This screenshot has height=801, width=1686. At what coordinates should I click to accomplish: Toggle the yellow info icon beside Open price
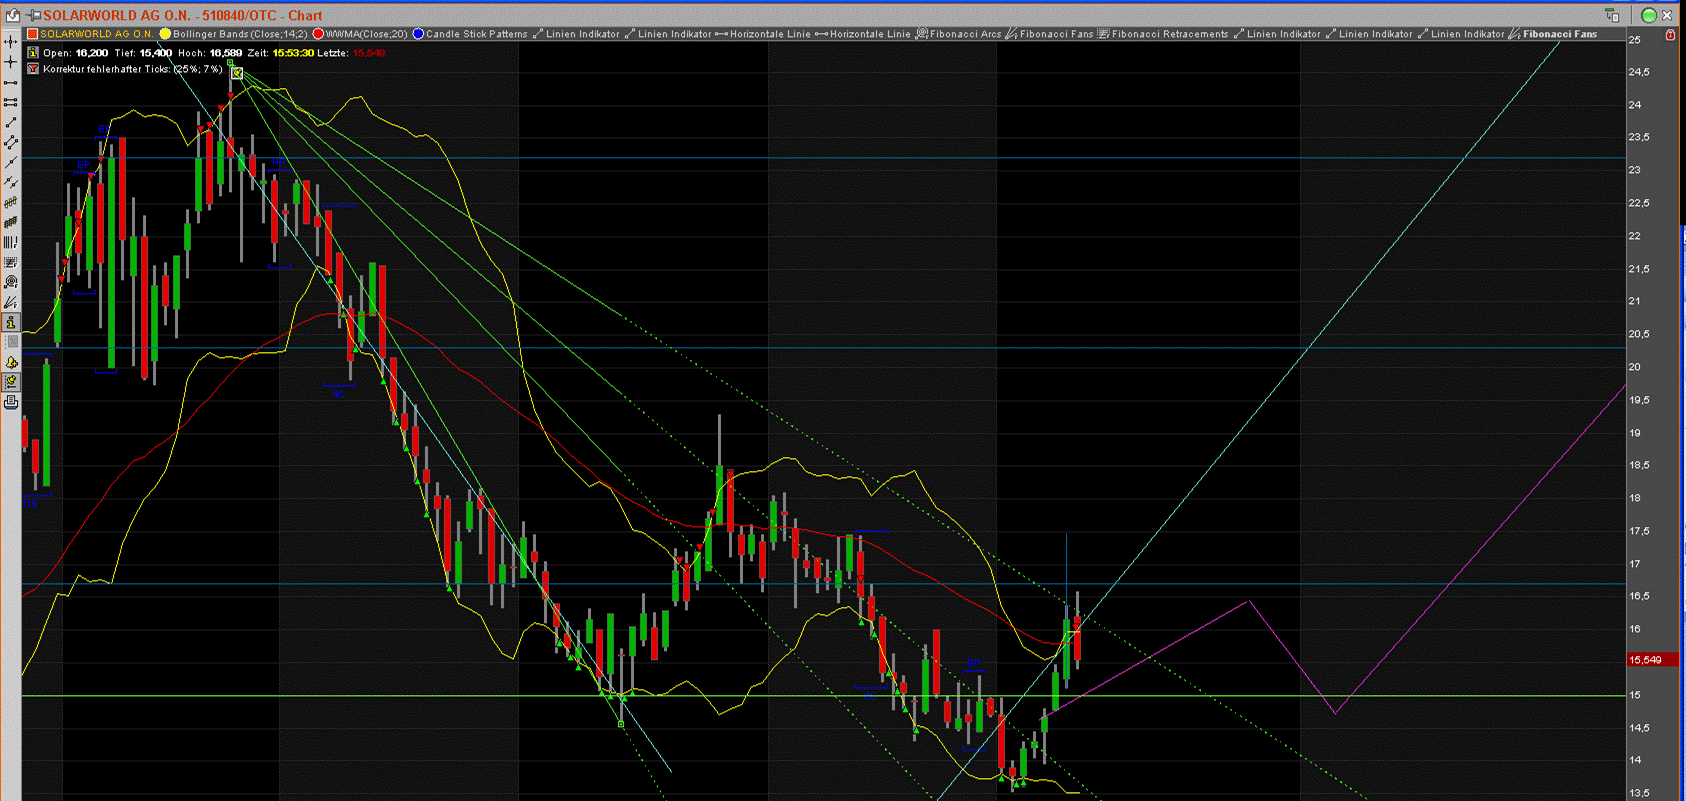[x=33, y=53]
